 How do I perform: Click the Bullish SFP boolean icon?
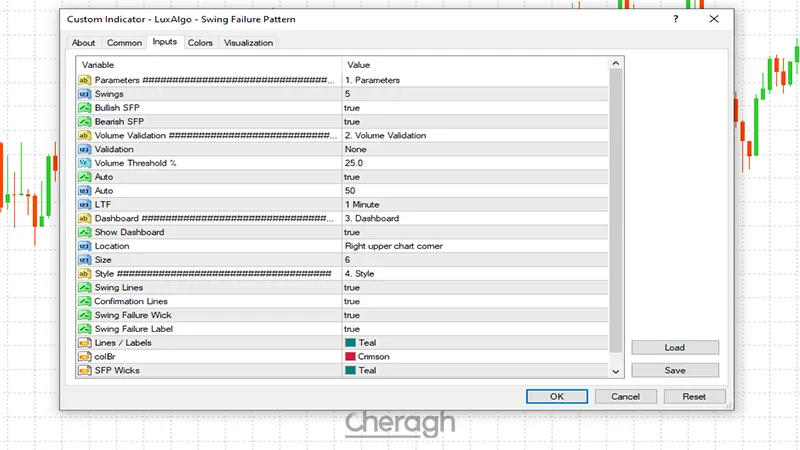pos(84,108)
